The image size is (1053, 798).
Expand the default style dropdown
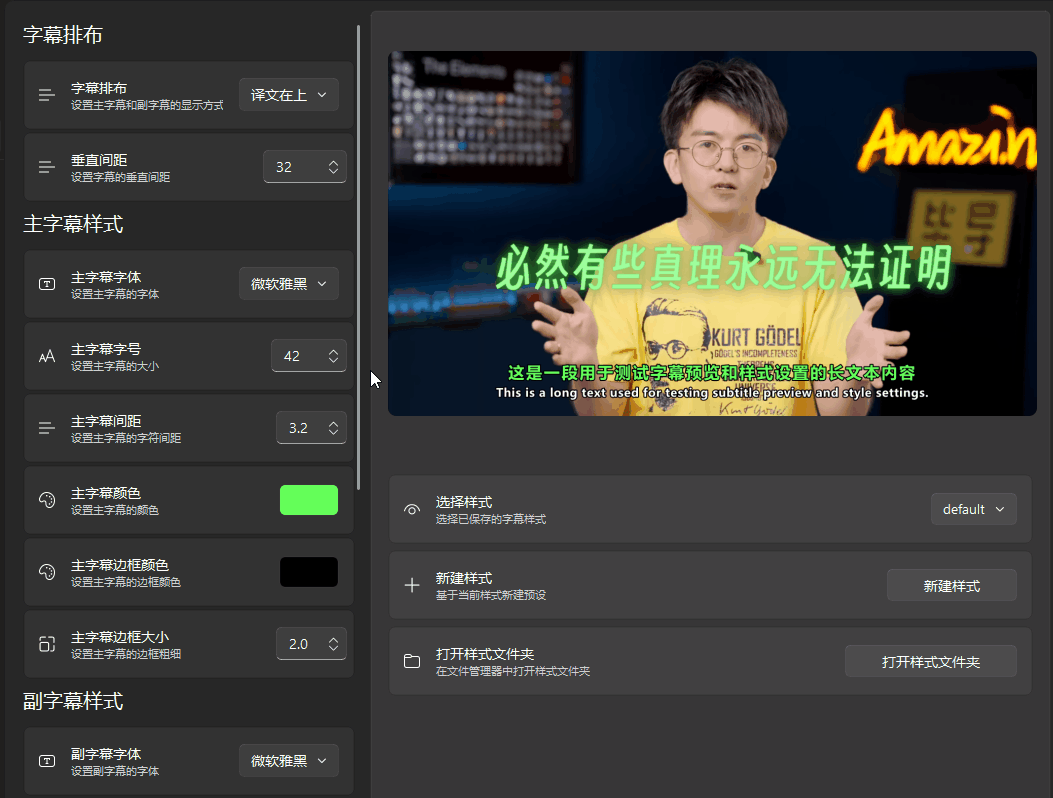(973, 509)
